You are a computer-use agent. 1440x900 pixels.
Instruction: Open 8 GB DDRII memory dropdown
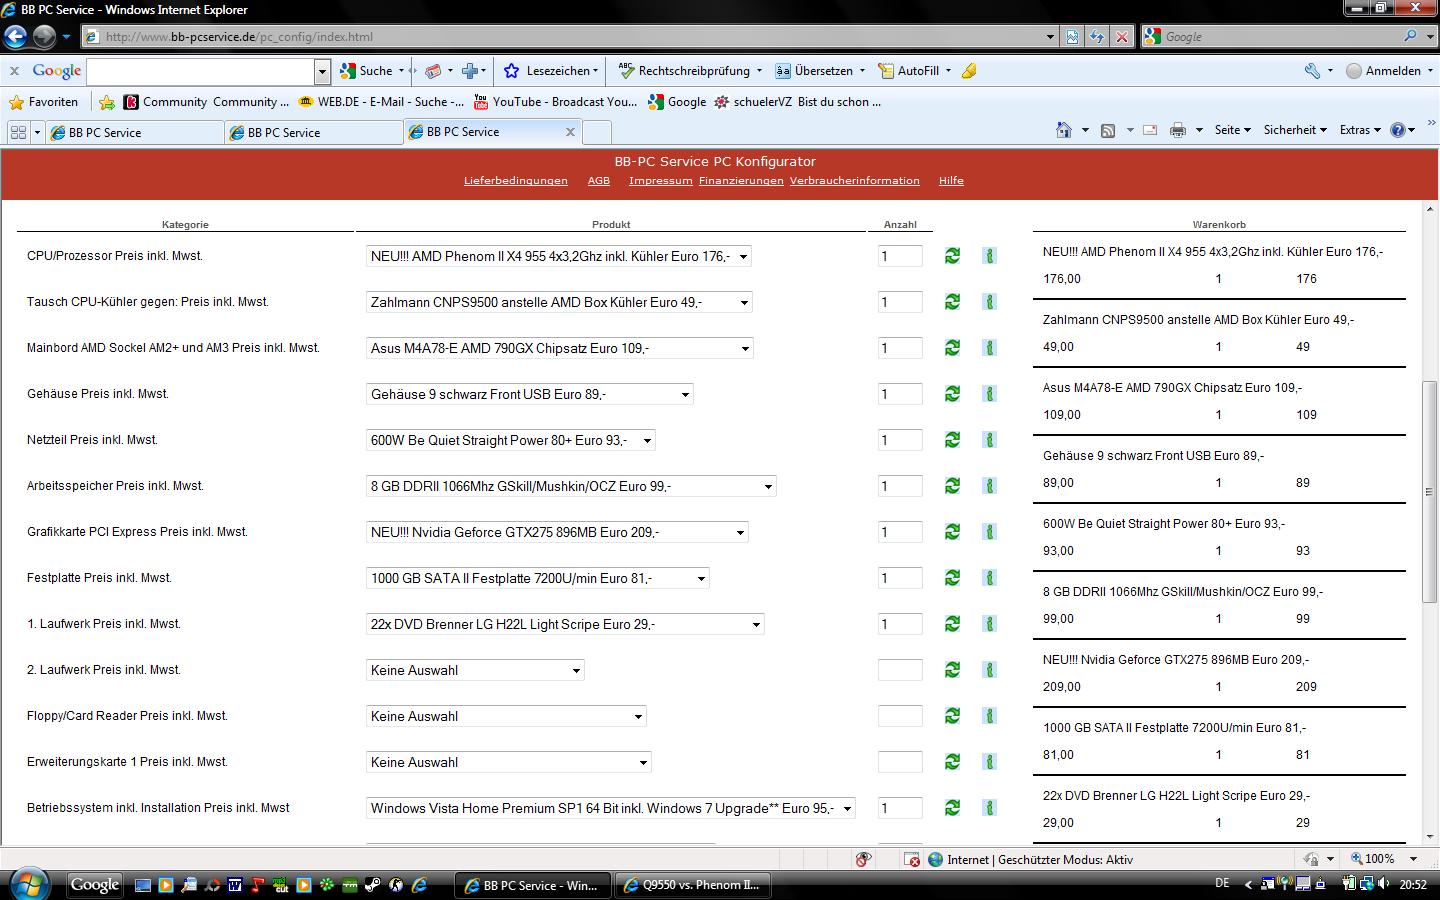571,486
